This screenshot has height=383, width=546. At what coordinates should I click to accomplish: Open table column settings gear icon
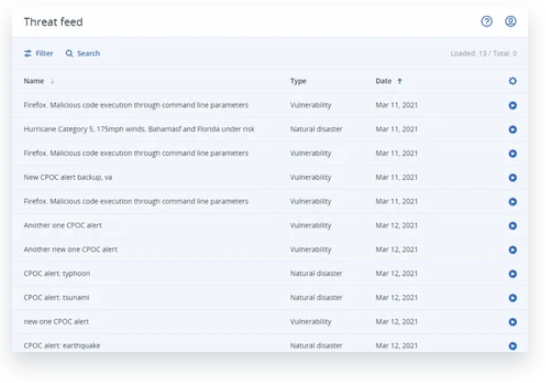pos(513,81)
